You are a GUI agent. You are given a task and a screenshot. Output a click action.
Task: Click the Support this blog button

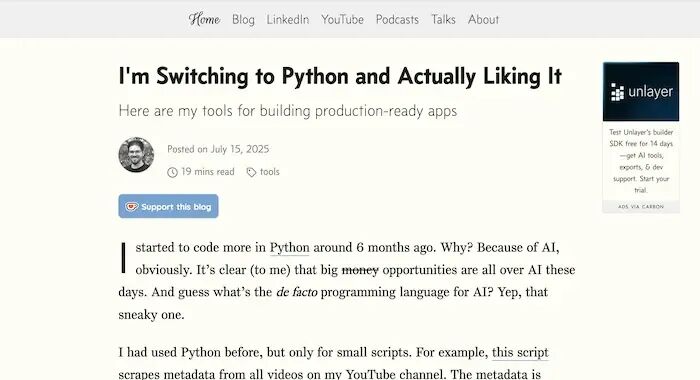pos(168,206)
